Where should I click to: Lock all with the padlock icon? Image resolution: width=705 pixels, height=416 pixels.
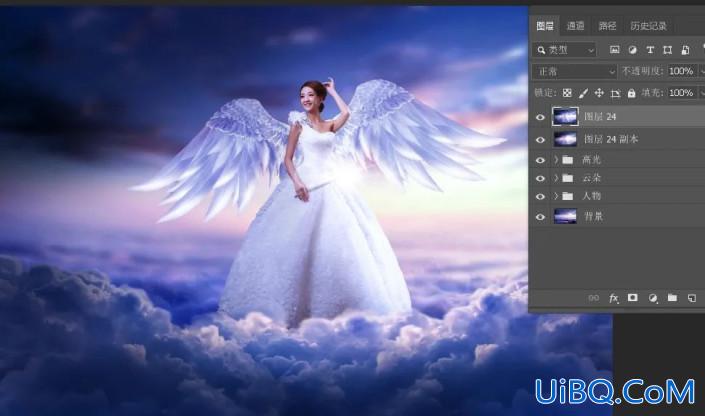[x=631, y=93]
